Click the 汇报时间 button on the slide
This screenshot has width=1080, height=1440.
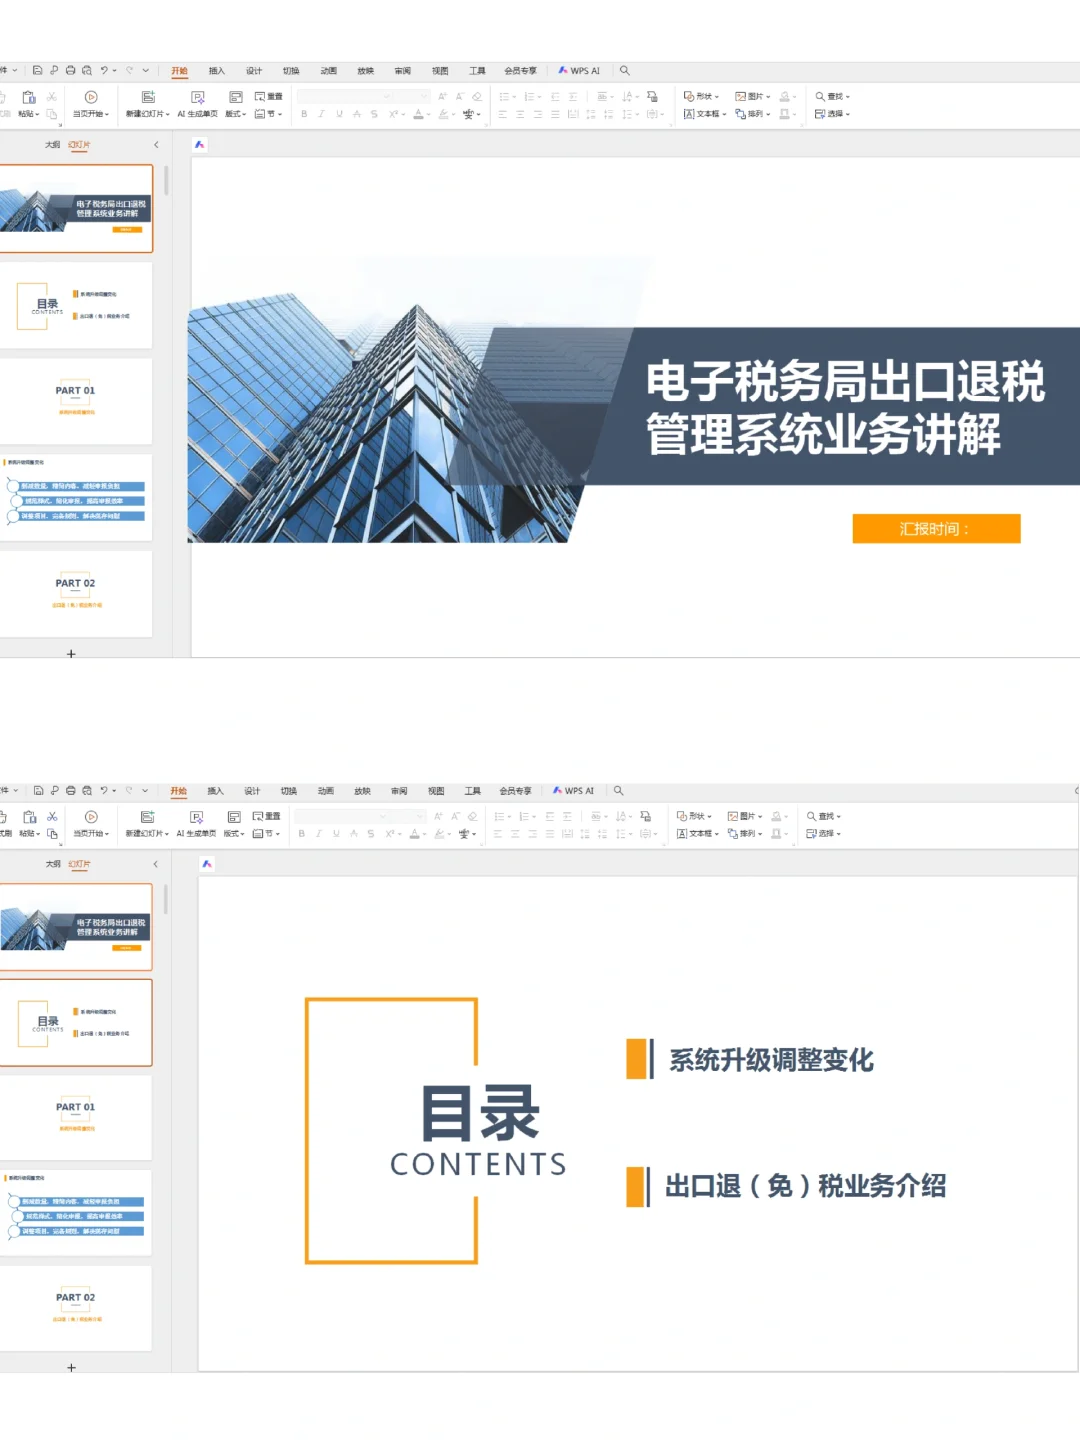(x=936, y=528)
